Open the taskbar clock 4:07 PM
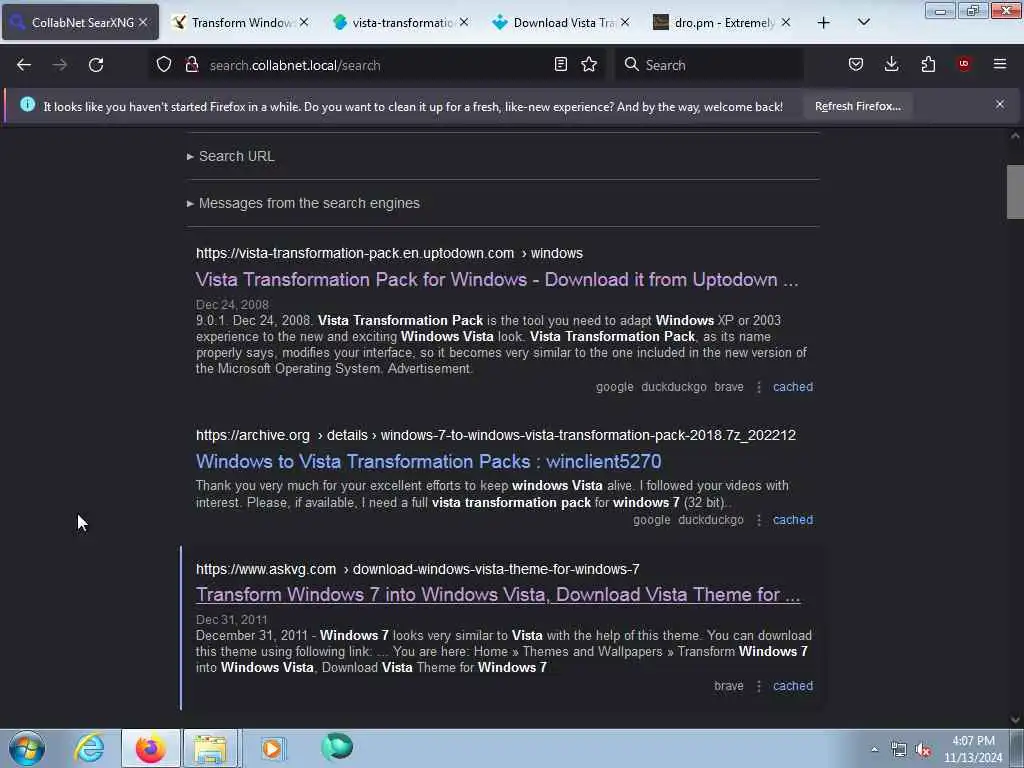 pos(973,749)
